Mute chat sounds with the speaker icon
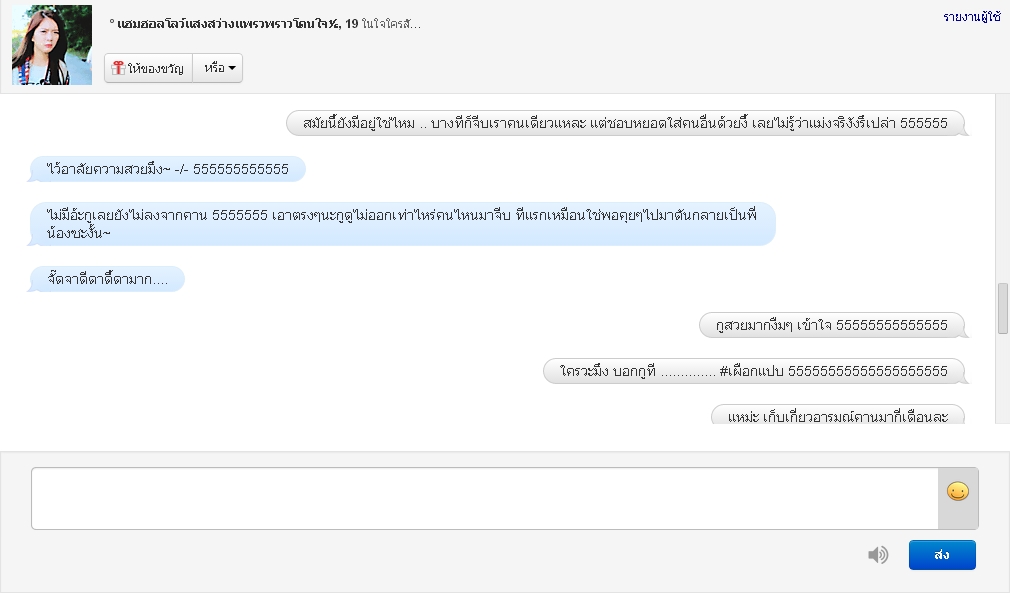The image size is (1010, 613). [x=878, y=555]
